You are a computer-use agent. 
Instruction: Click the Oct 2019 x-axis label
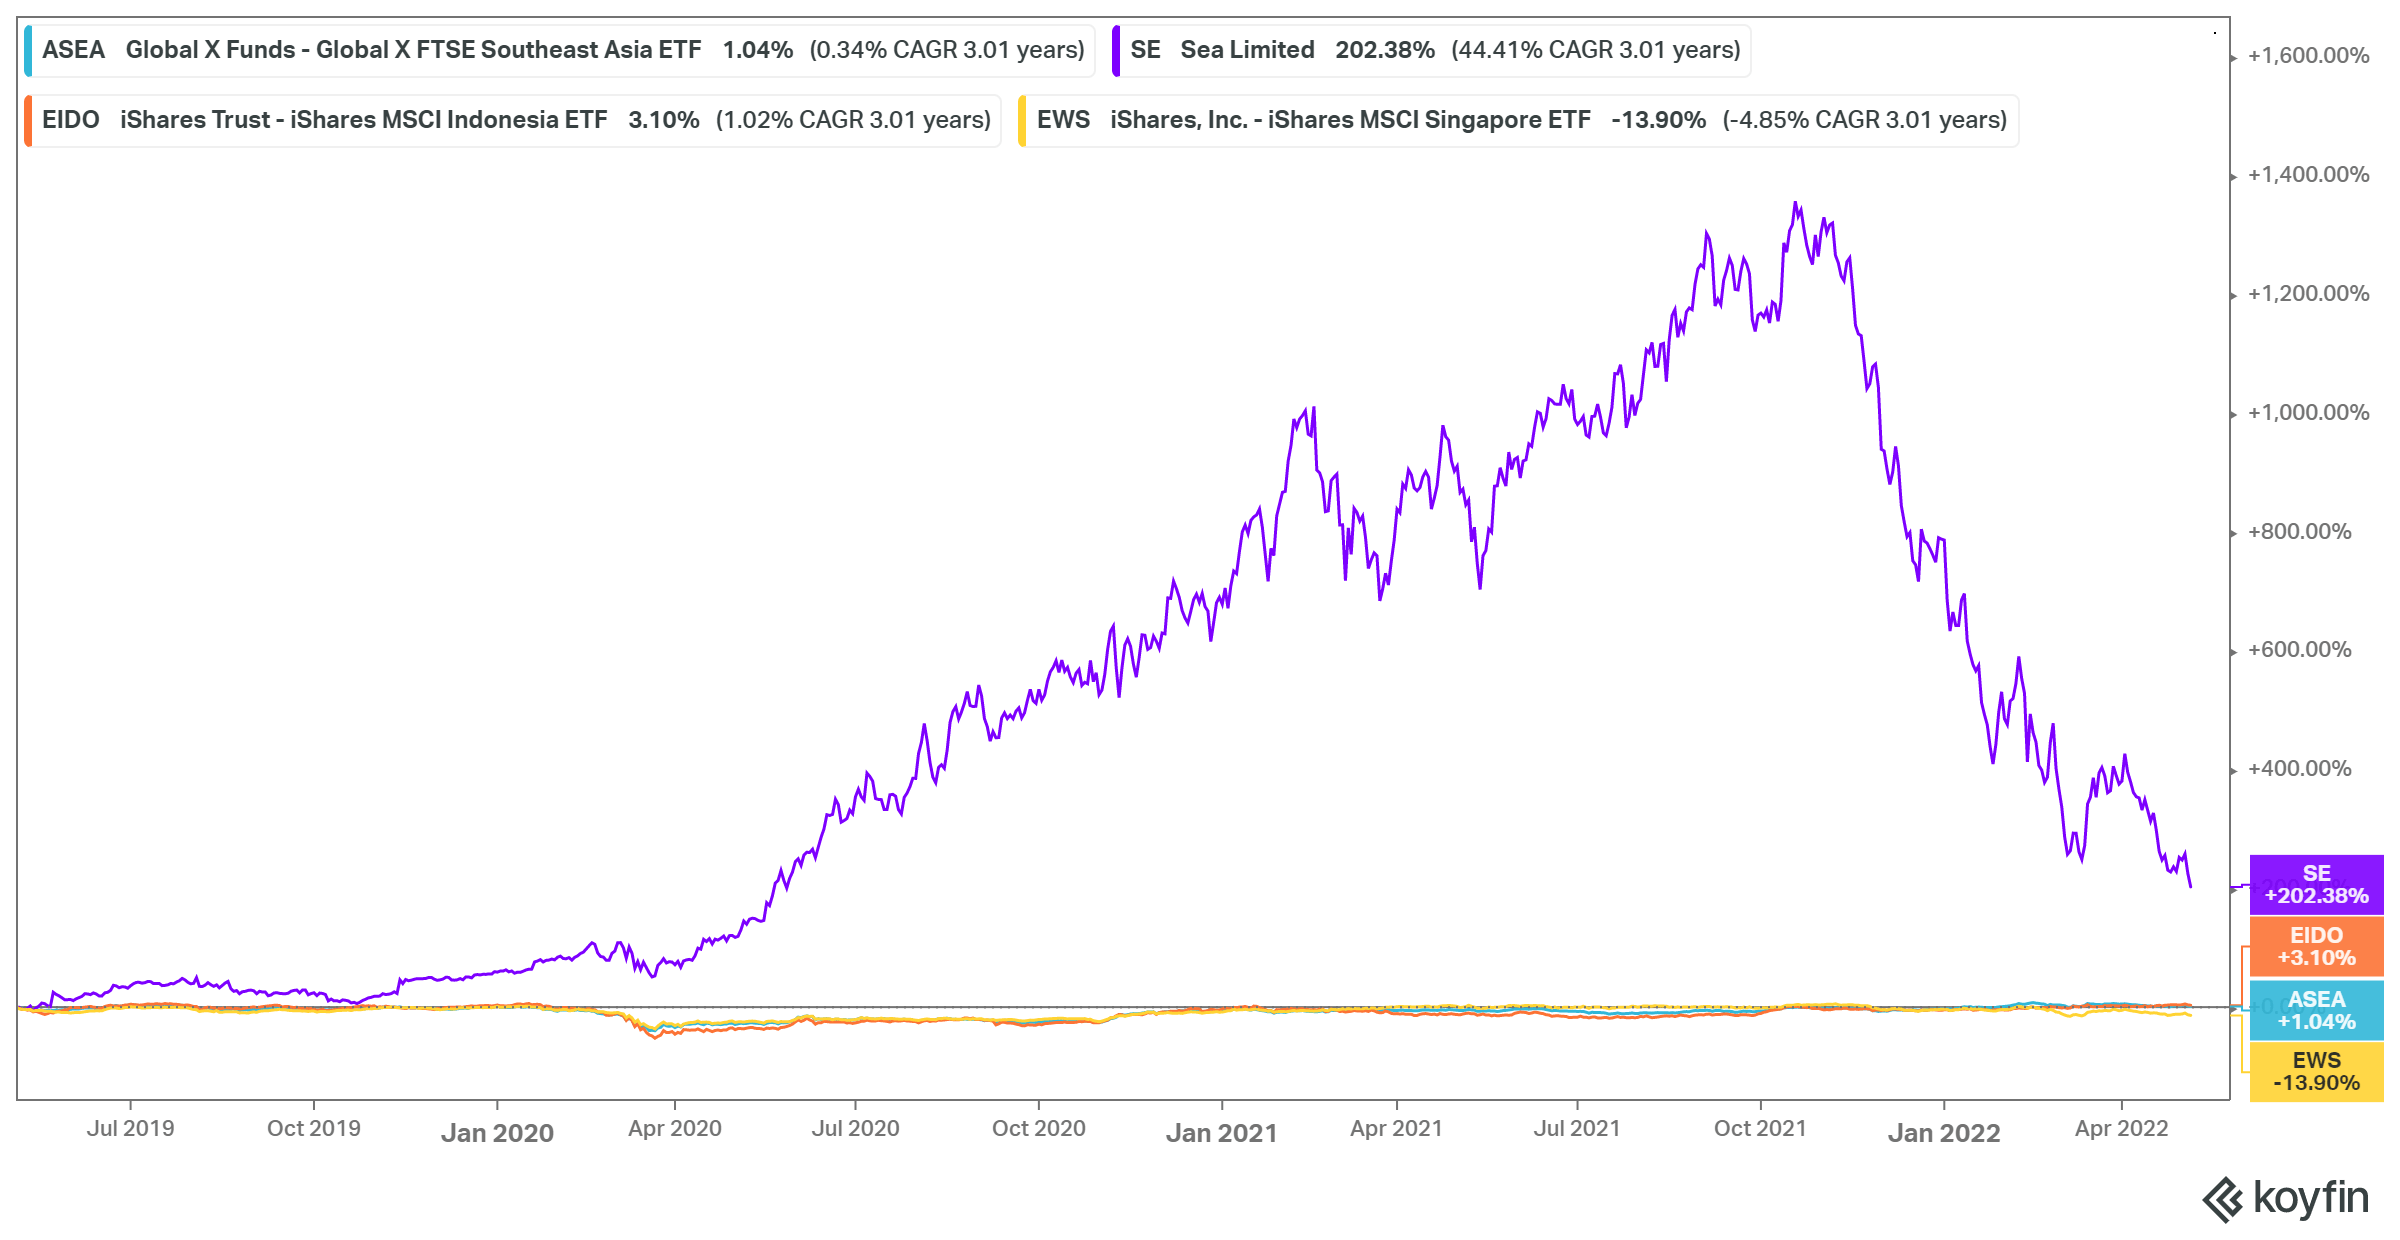pos(314,1129)
